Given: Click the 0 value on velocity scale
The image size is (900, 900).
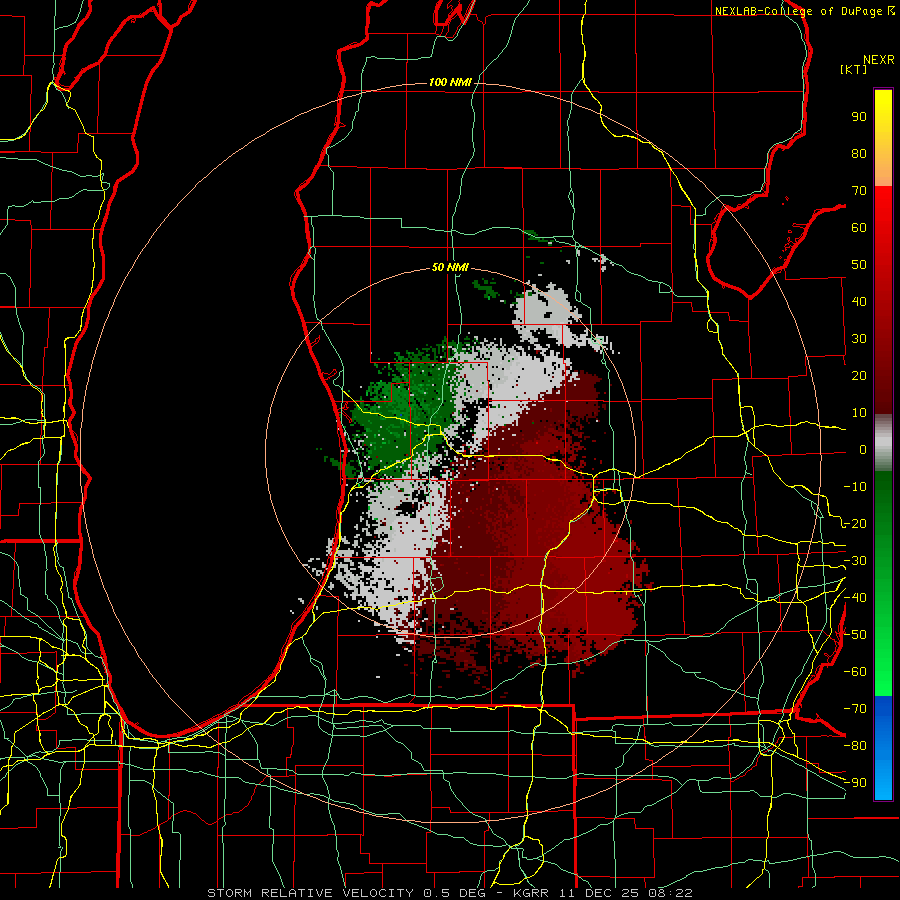Looking at the screenshot, I should (x=863, y=450).
